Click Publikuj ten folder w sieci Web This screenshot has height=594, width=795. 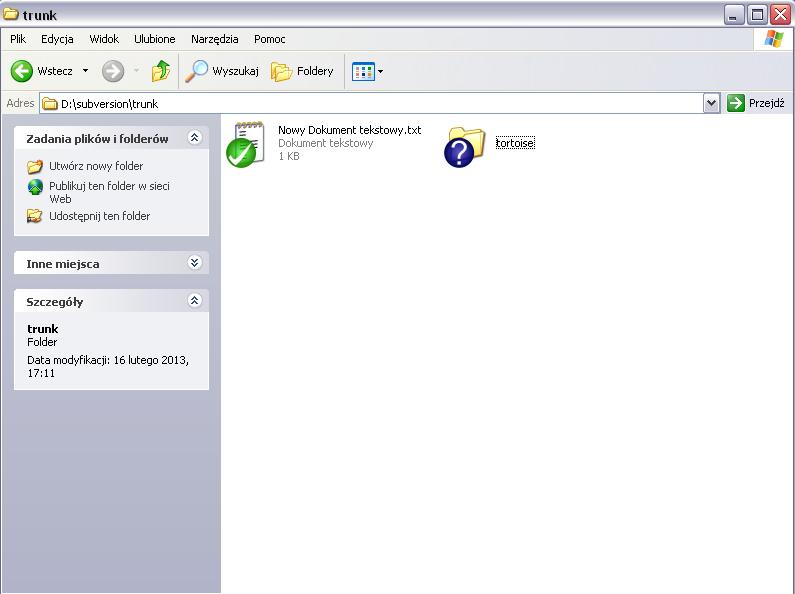pyautogui.click(x=109, y=192)
